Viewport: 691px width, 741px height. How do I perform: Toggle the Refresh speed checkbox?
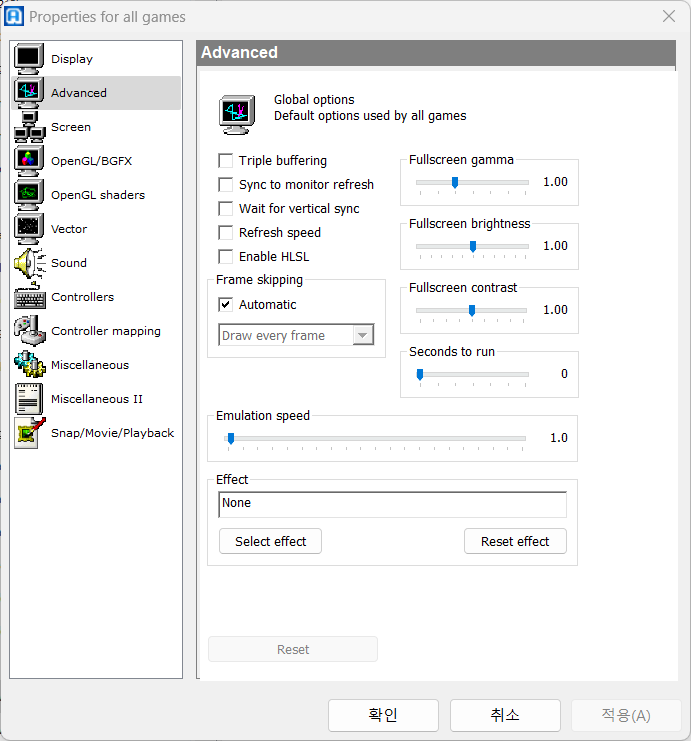coord(225,233)
